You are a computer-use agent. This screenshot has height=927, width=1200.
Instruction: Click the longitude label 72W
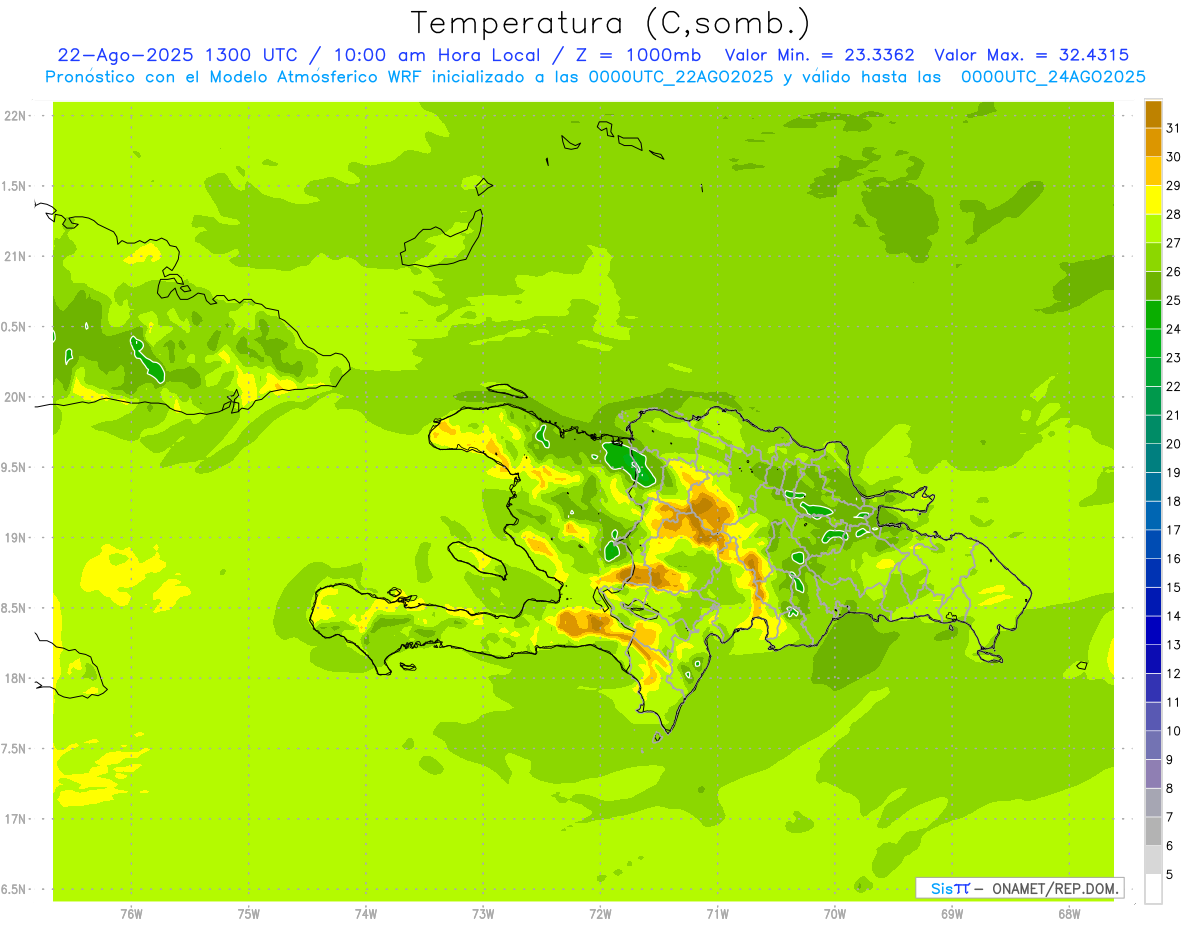[x=600, y=914]
